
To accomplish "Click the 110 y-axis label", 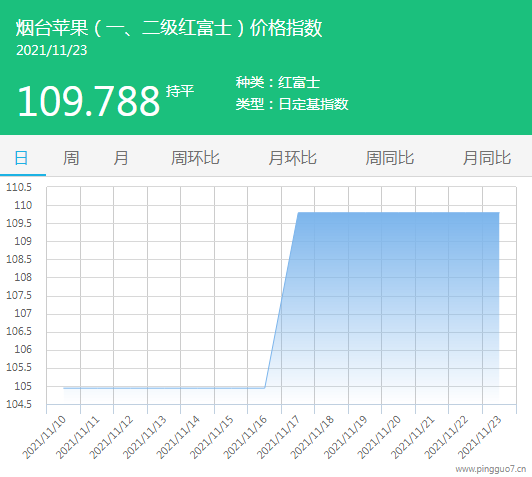I will point(23,205).
